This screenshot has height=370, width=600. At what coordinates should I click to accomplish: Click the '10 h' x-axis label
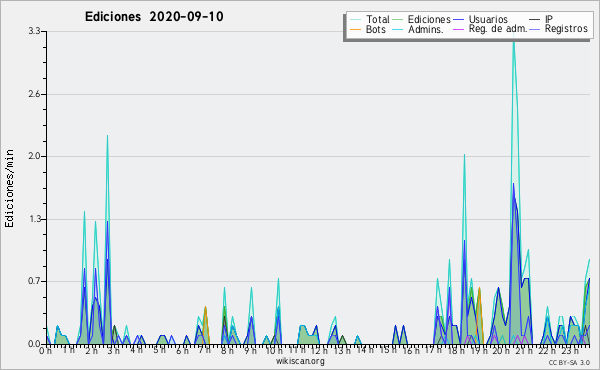click(274, 351)
